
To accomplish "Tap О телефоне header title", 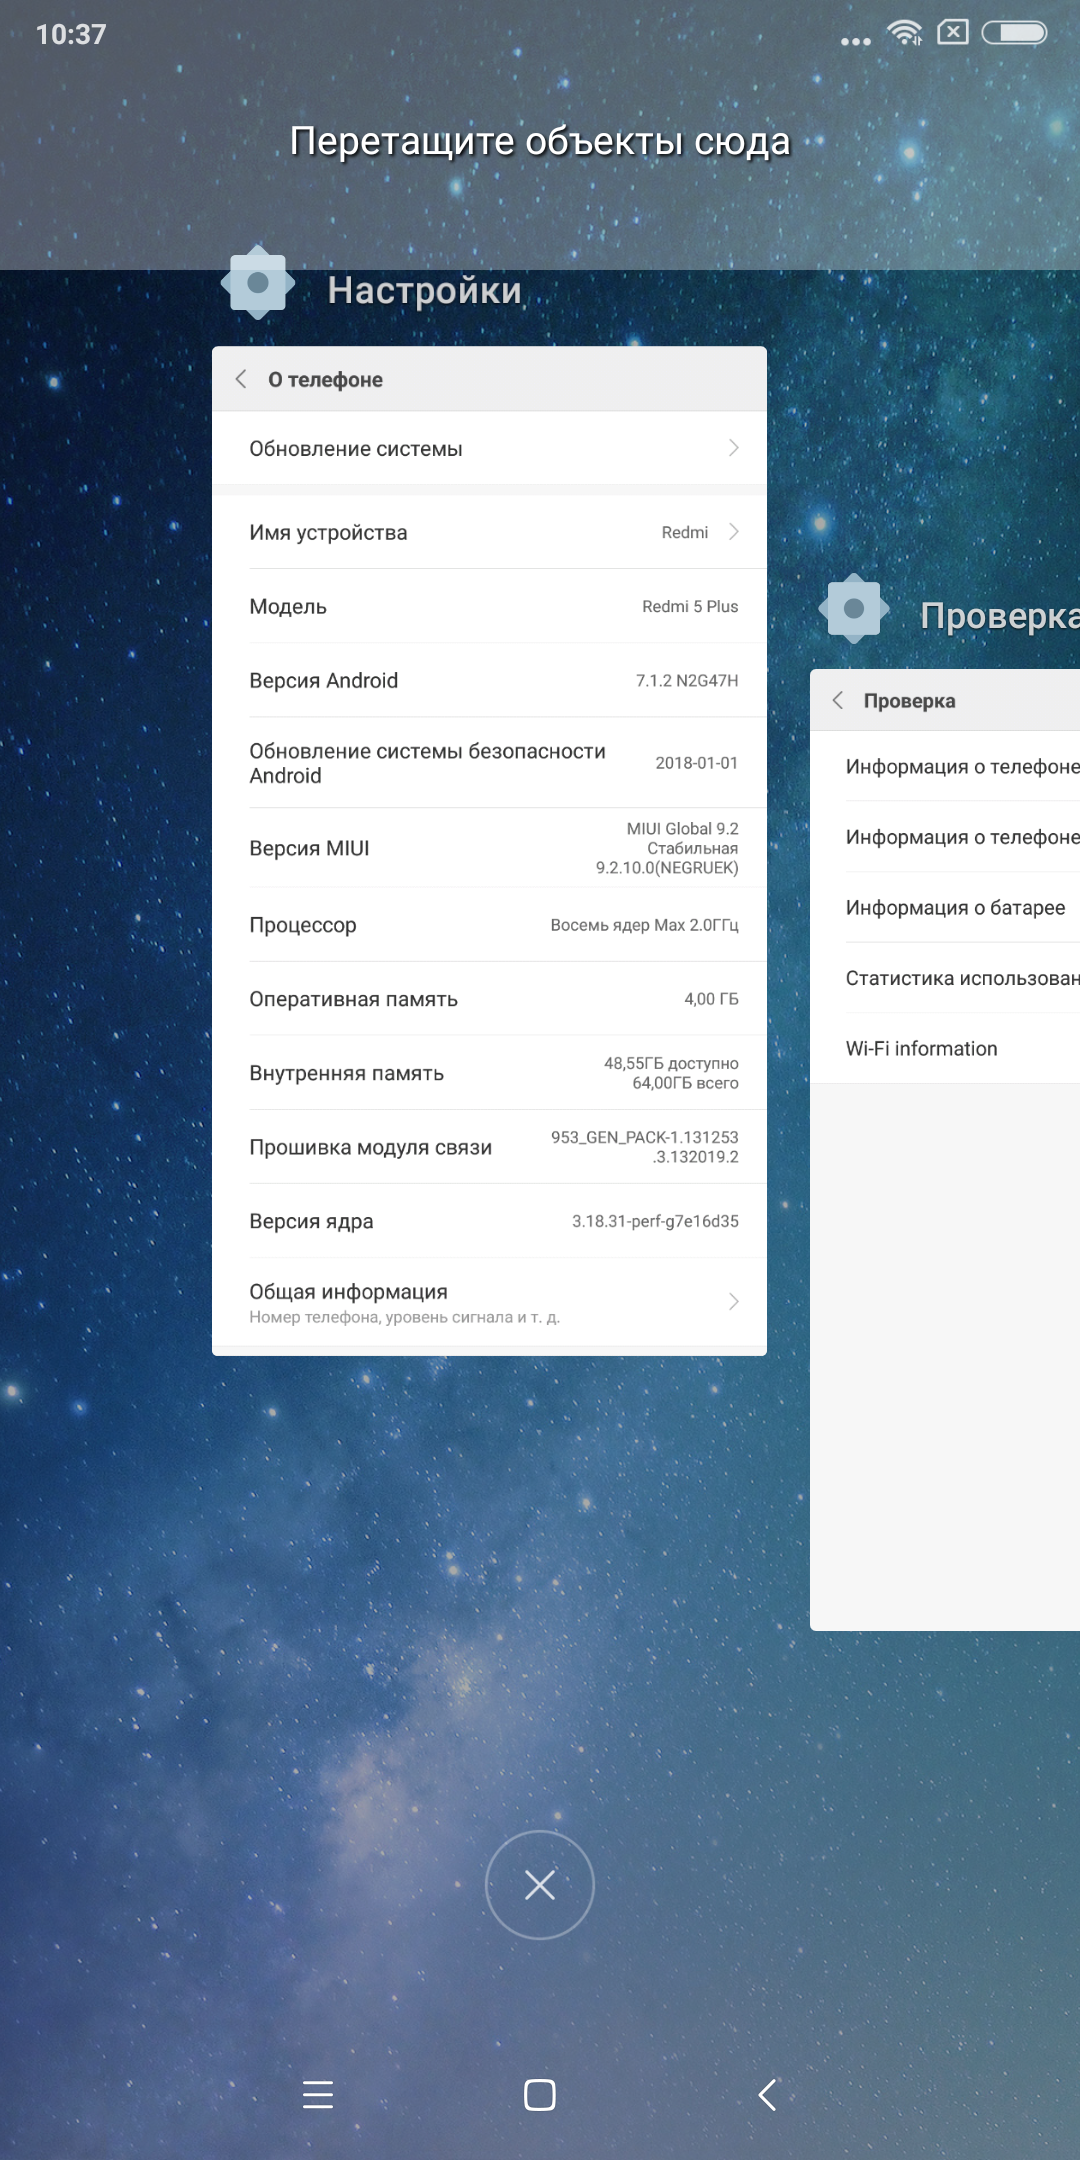I will tap(325, 379).
